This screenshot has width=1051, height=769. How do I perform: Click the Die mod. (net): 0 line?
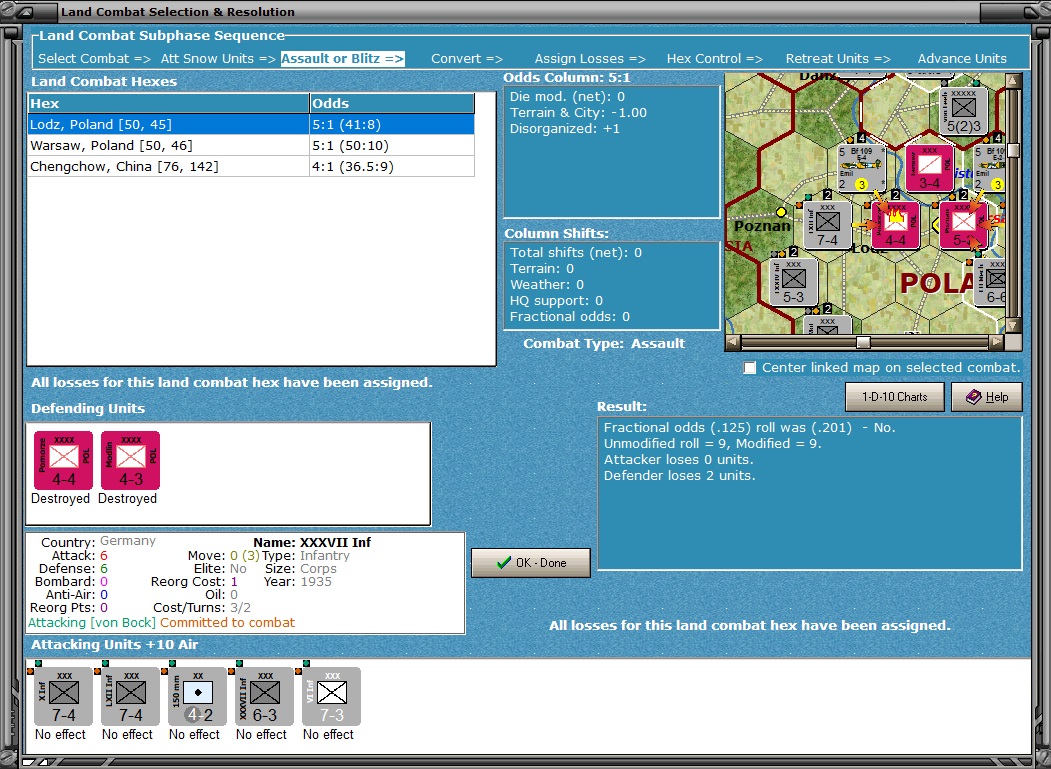click(567, 97)
